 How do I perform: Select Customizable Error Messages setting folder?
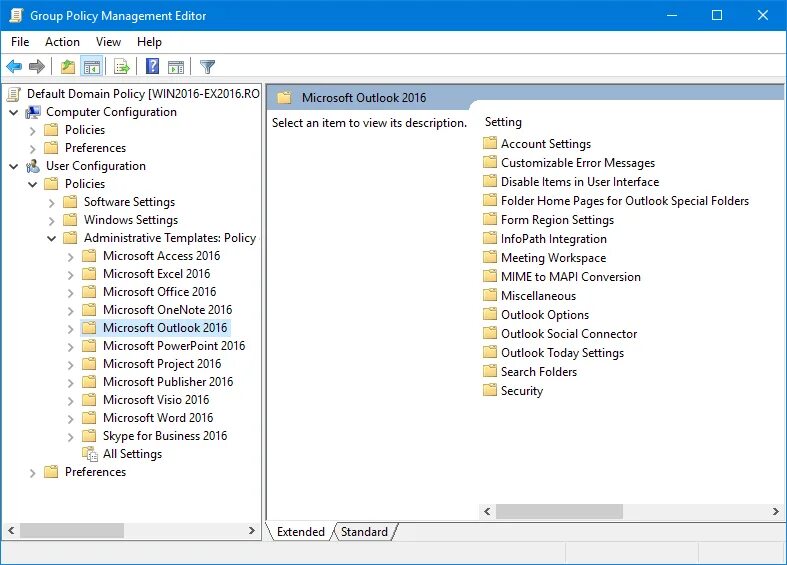click(578, 163)
